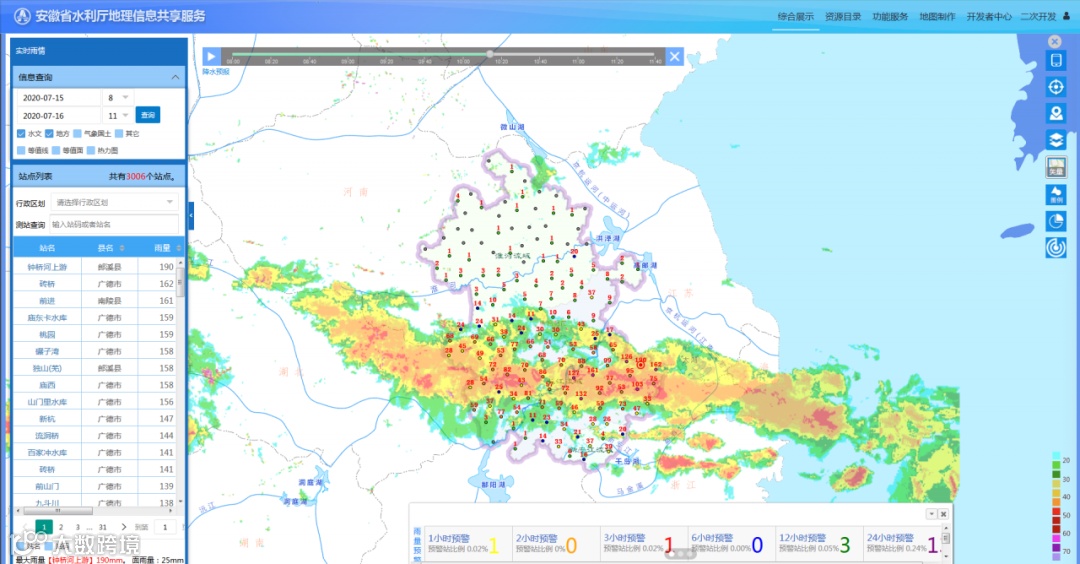Open the start hour dropdown showing 8

(x=117, y=98)
